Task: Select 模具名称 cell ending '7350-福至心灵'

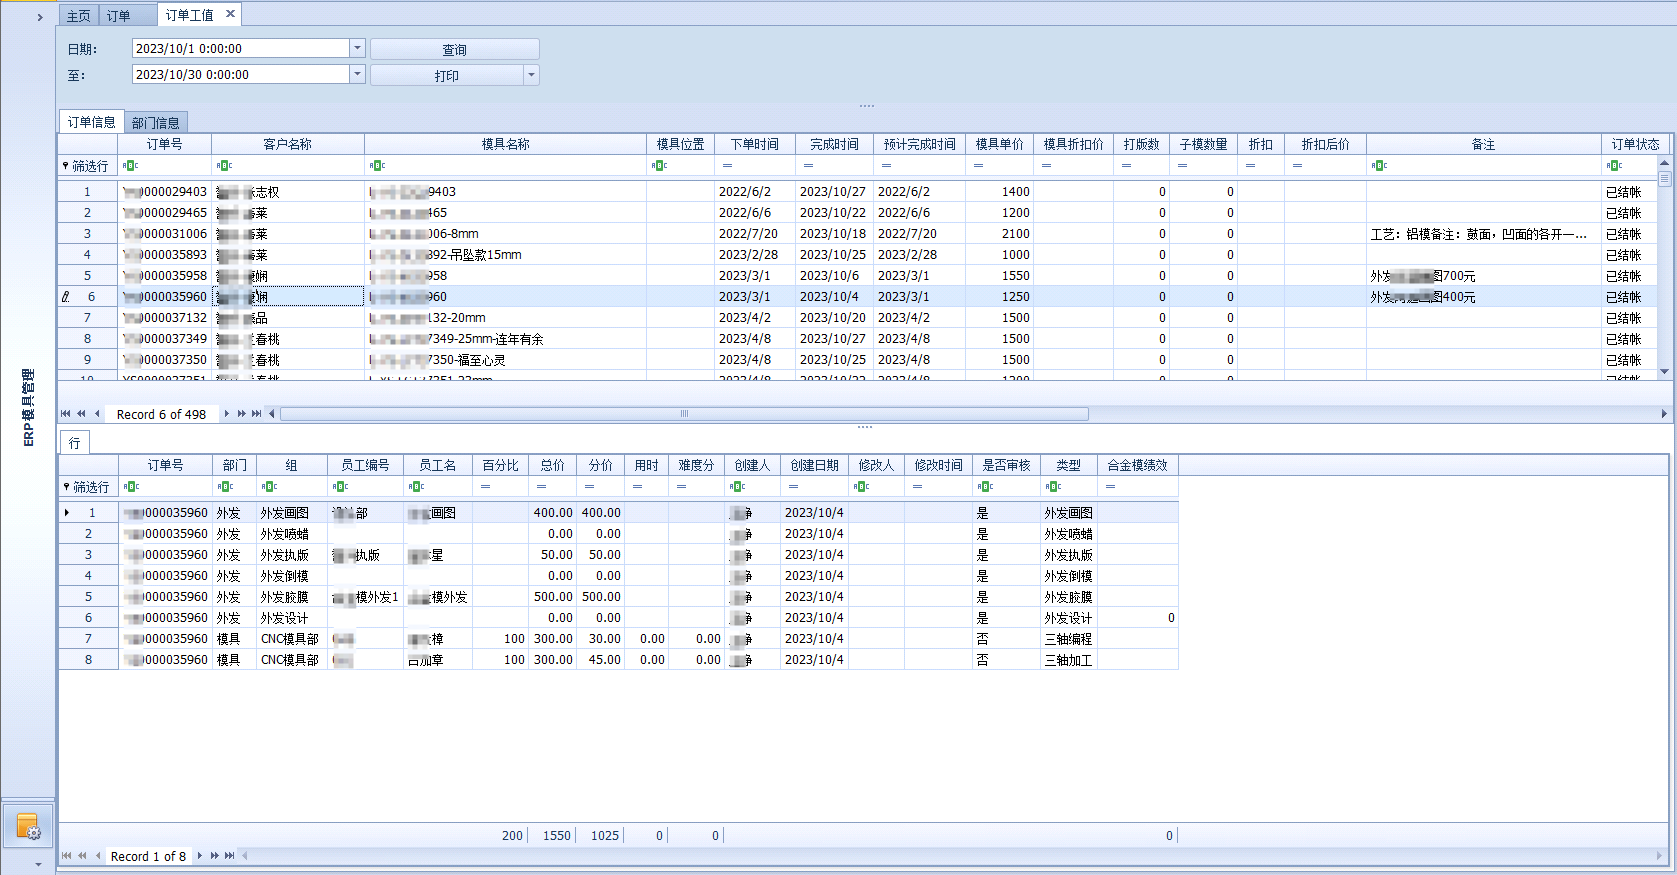Action: [505, 360]
